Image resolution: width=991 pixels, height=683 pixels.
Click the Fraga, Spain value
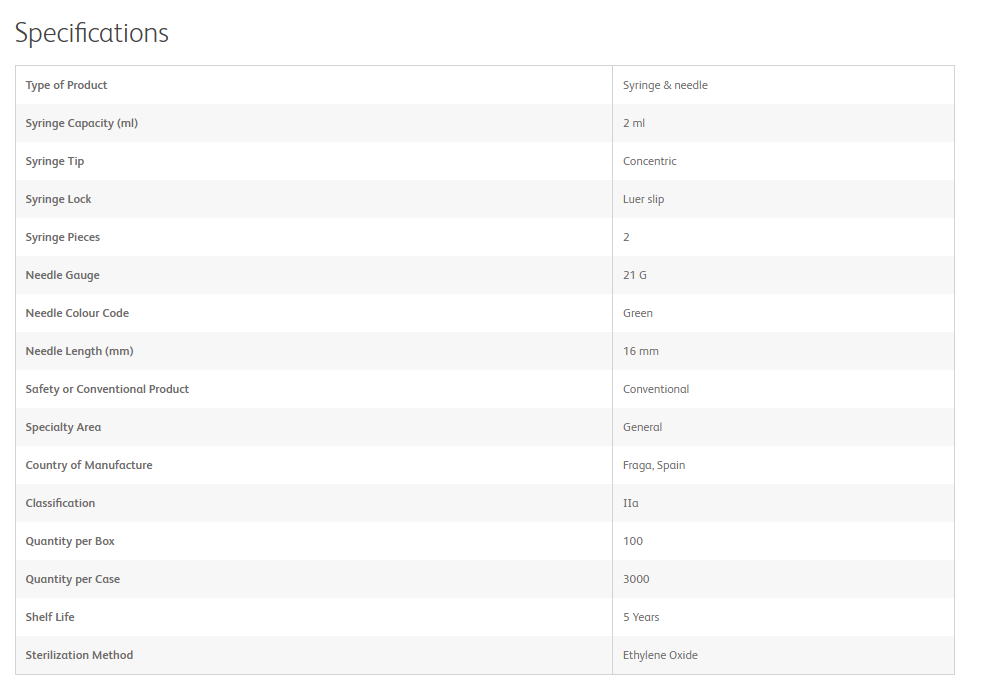click(x=654, y=465)
